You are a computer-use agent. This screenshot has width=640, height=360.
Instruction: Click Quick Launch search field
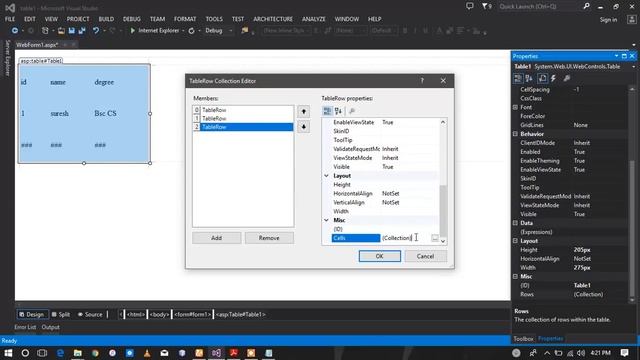click(x=539, y=6)
